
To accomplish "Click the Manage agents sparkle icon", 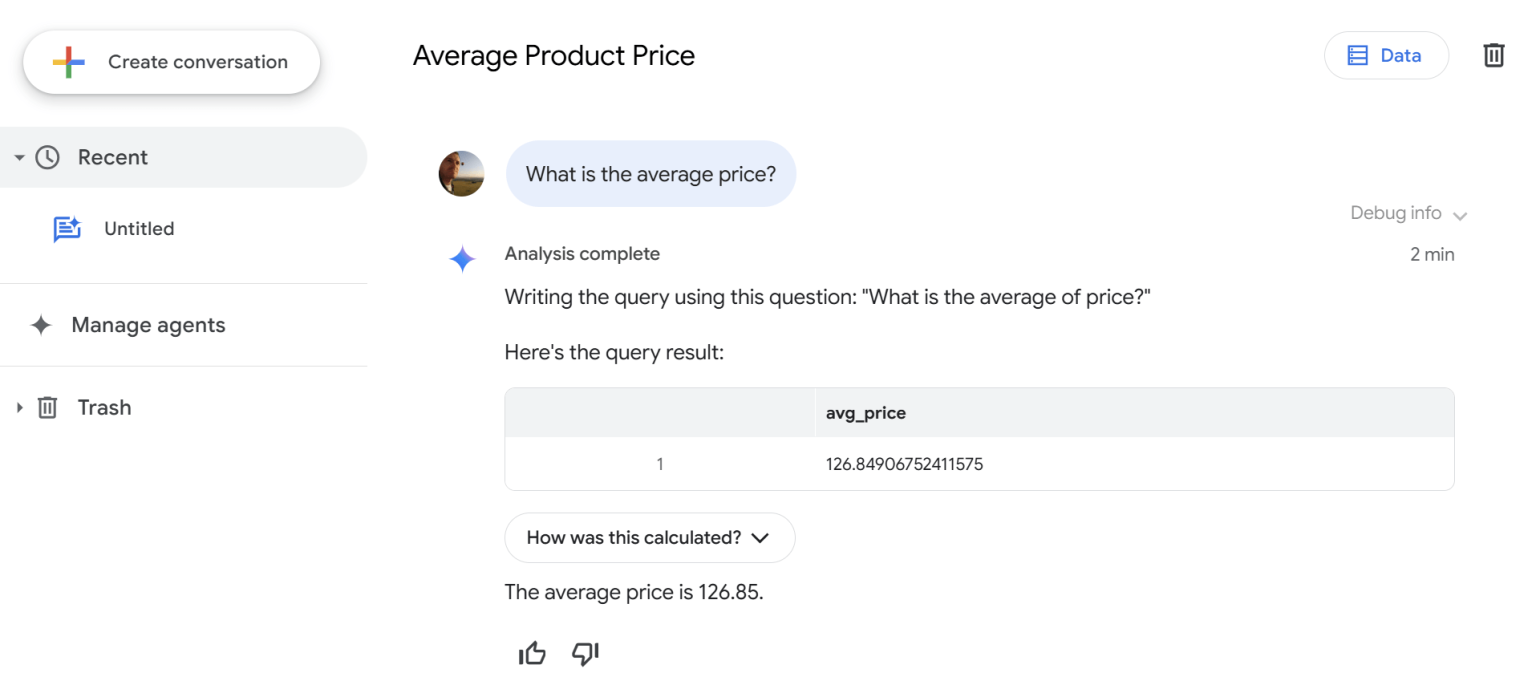I will coord(41,325).
